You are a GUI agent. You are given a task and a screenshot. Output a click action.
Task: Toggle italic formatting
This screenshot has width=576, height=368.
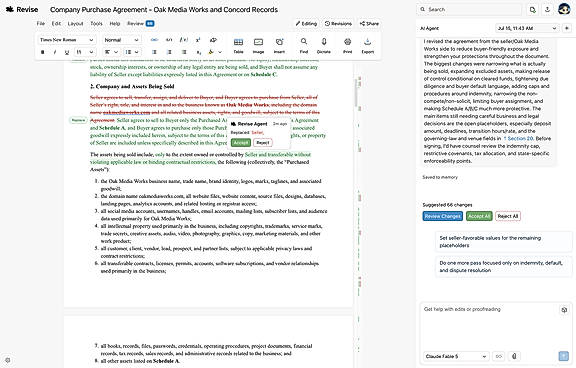(55, 52)
